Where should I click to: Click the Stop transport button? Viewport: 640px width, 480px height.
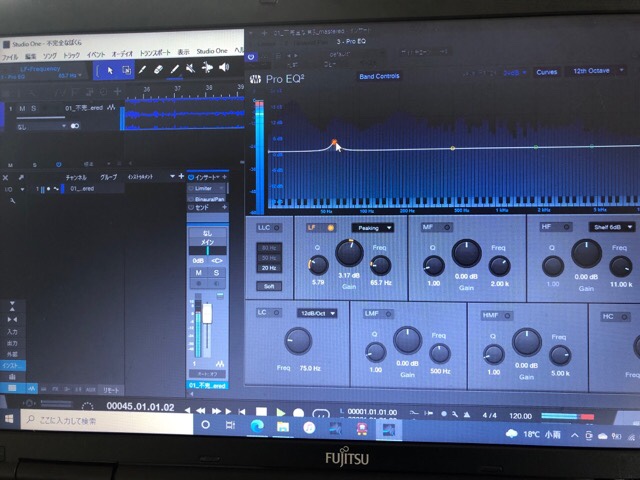tap(261, 411)
